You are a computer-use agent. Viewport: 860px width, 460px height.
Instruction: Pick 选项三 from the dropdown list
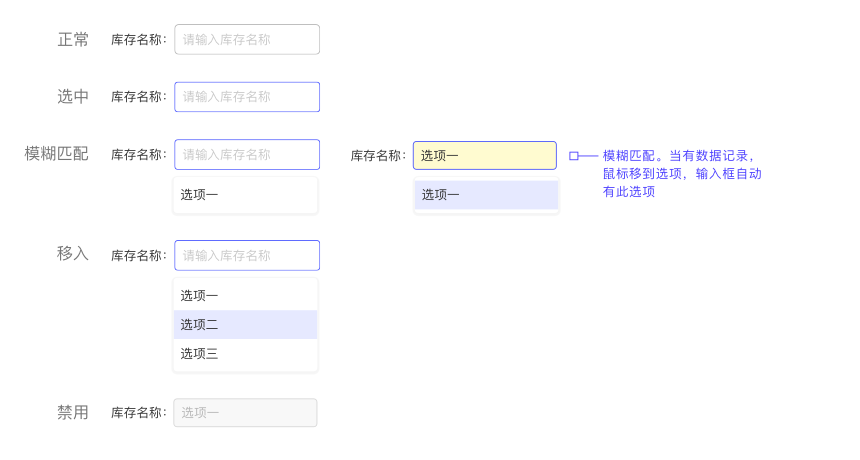245,354
